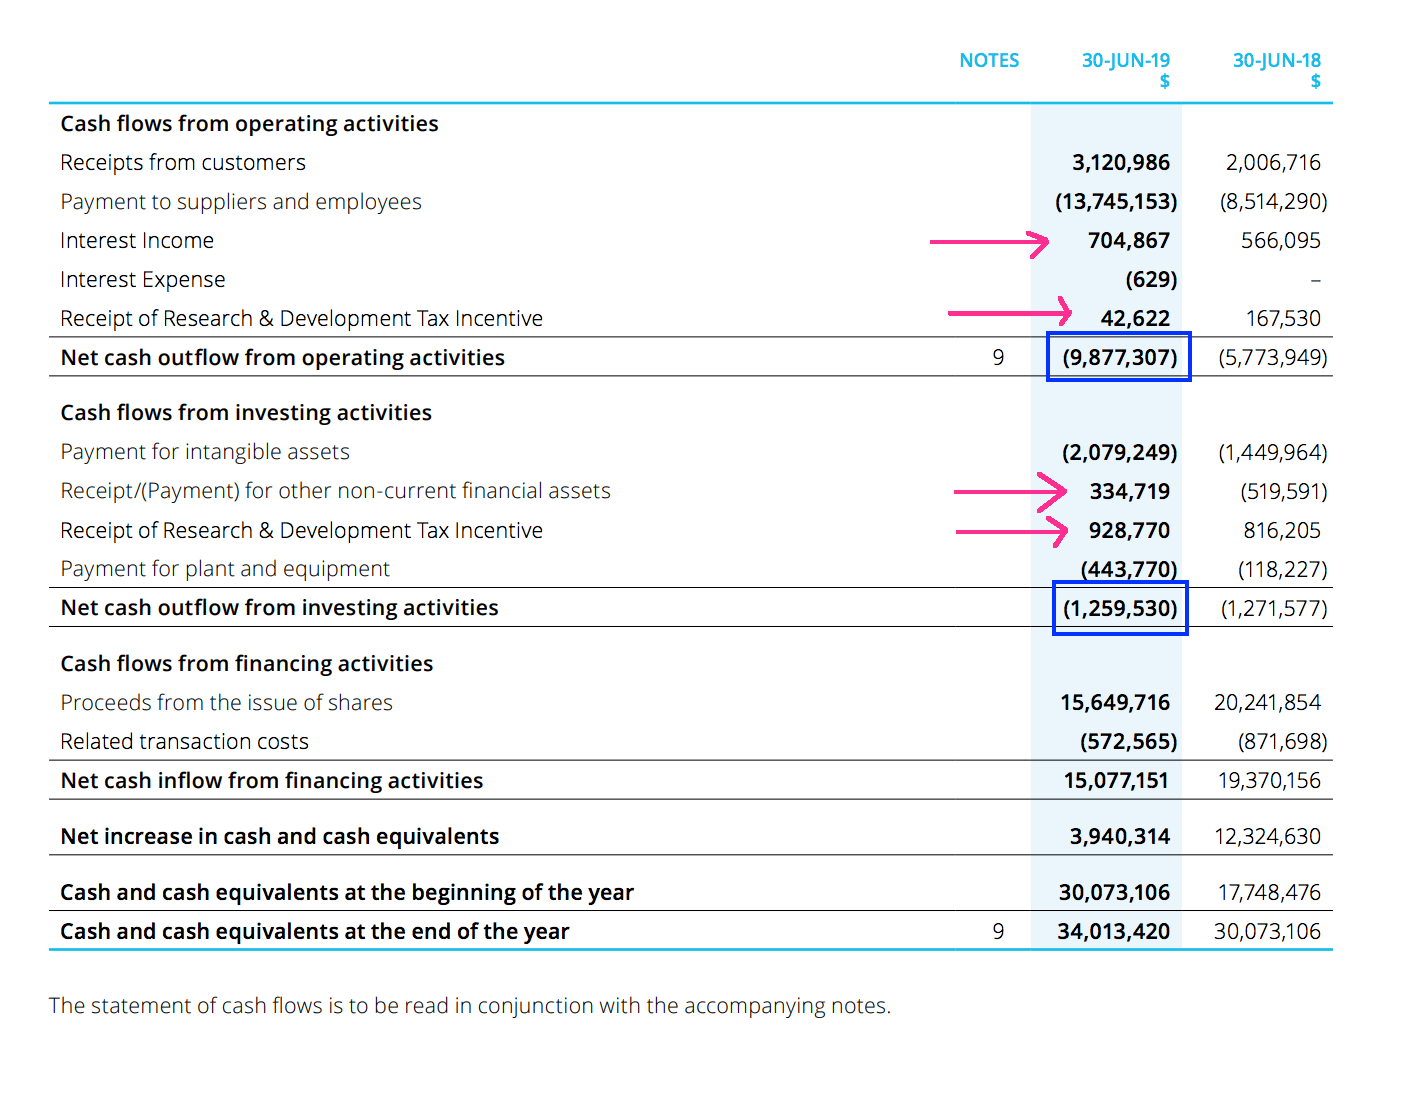Select the 'Net increase in cash and cash equivalents' label
Image resolution: width=1406 pixels, height=1096 pixels.
click(x=280, y=837)
